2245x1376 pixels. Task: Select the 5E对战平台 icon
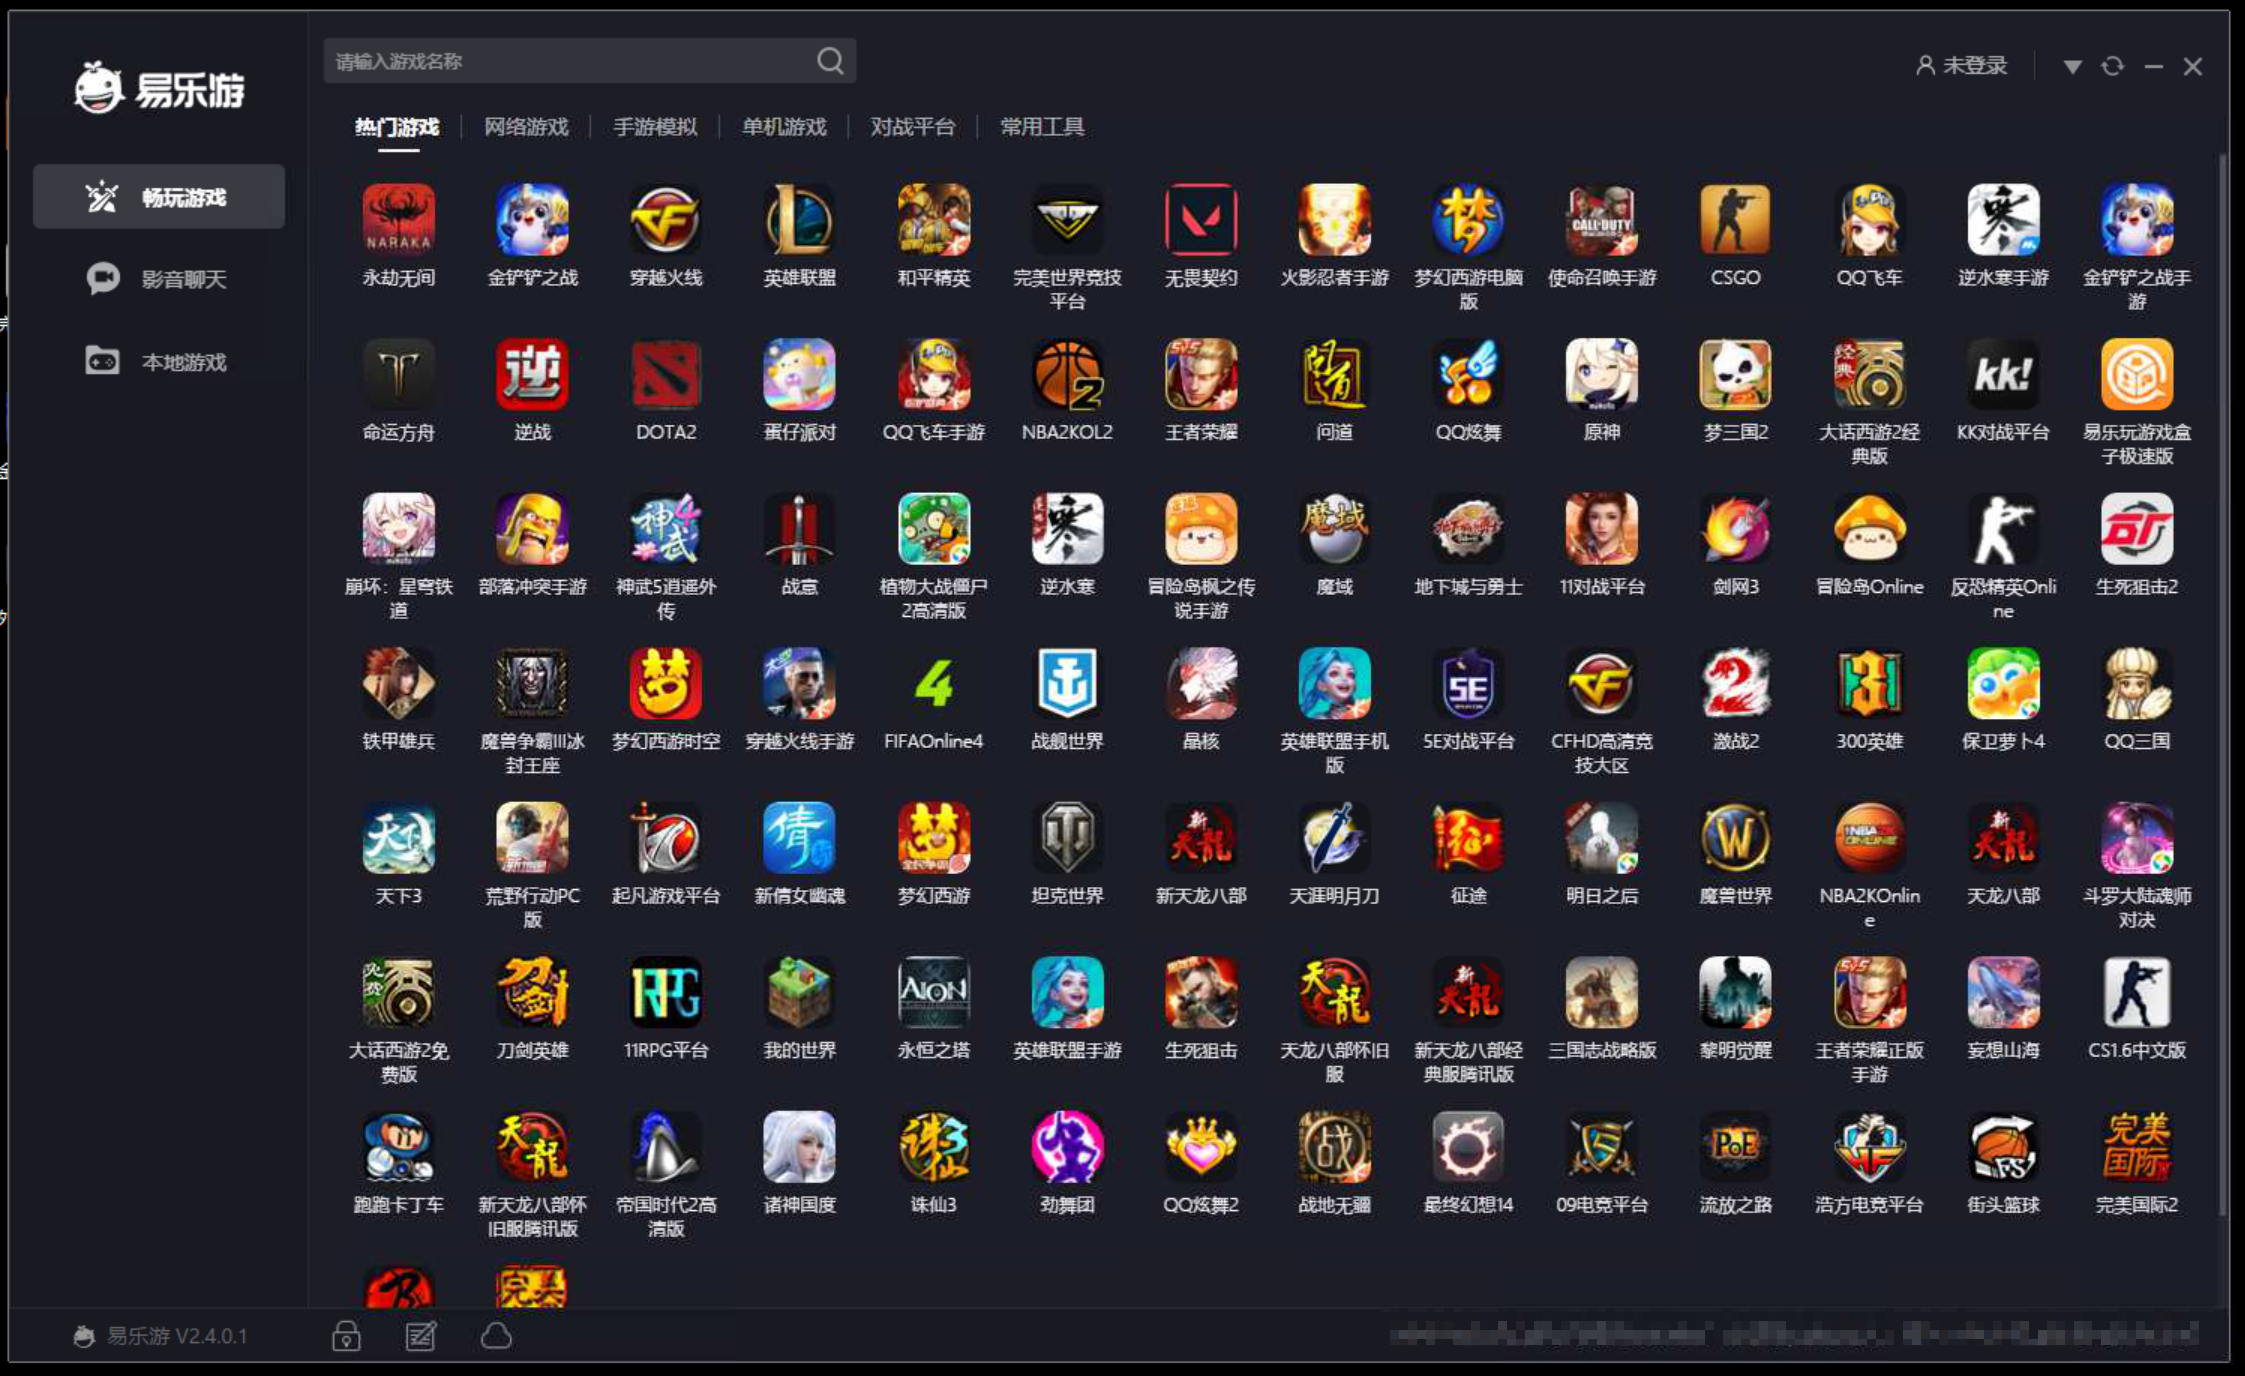coord(1468,683)
